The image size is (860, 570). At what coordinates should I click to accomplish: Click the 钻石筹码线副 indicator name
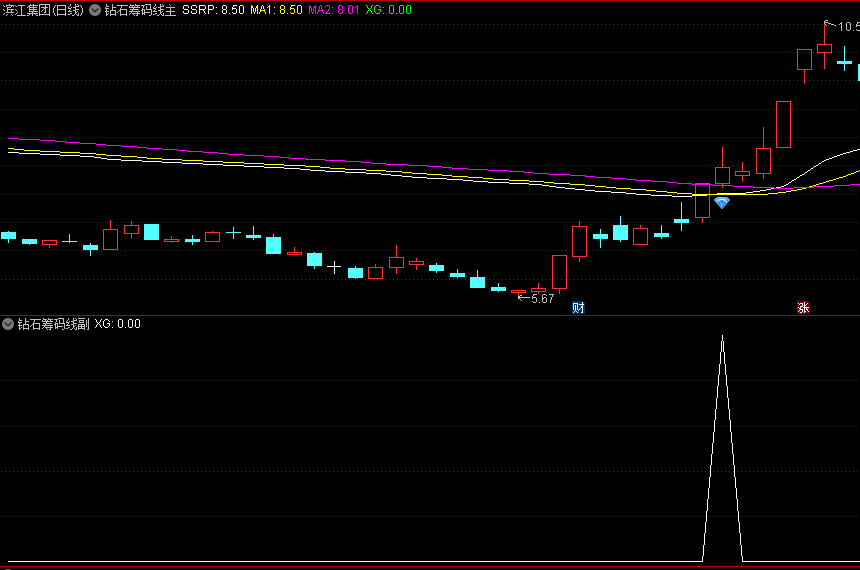(53, 324)
